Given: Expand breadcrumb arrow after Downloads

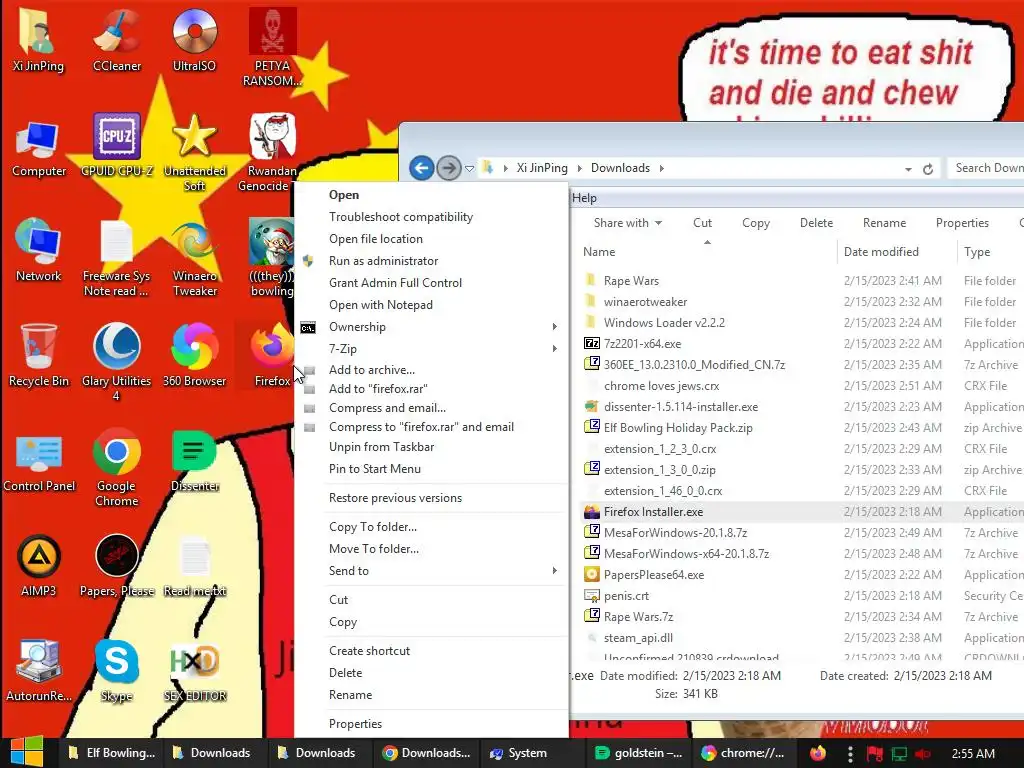Looking at the screenshot, I should tap(662, 168).
